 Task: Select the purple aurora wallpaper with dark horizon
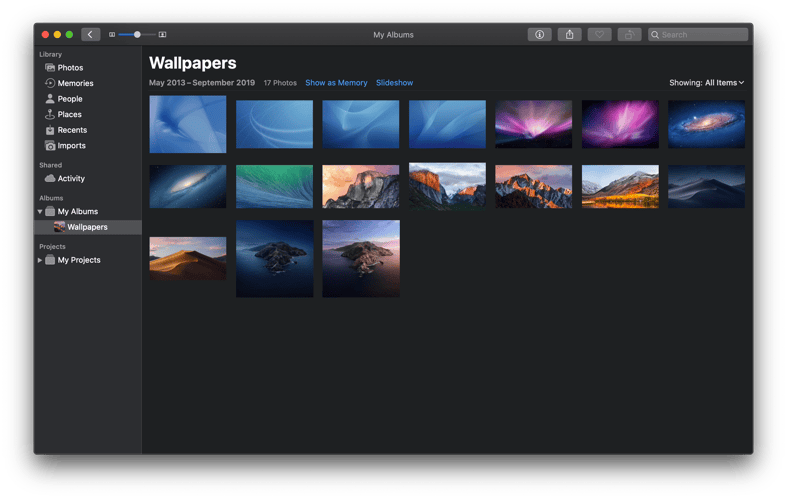(x=534, y=124)
